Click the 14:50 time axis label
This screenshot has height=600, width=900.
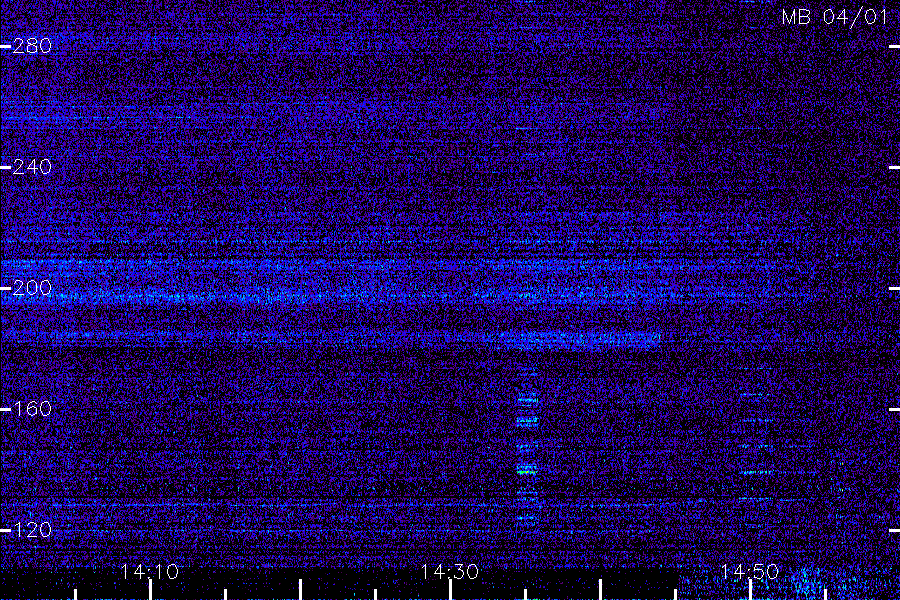click(x=749, y=572)
